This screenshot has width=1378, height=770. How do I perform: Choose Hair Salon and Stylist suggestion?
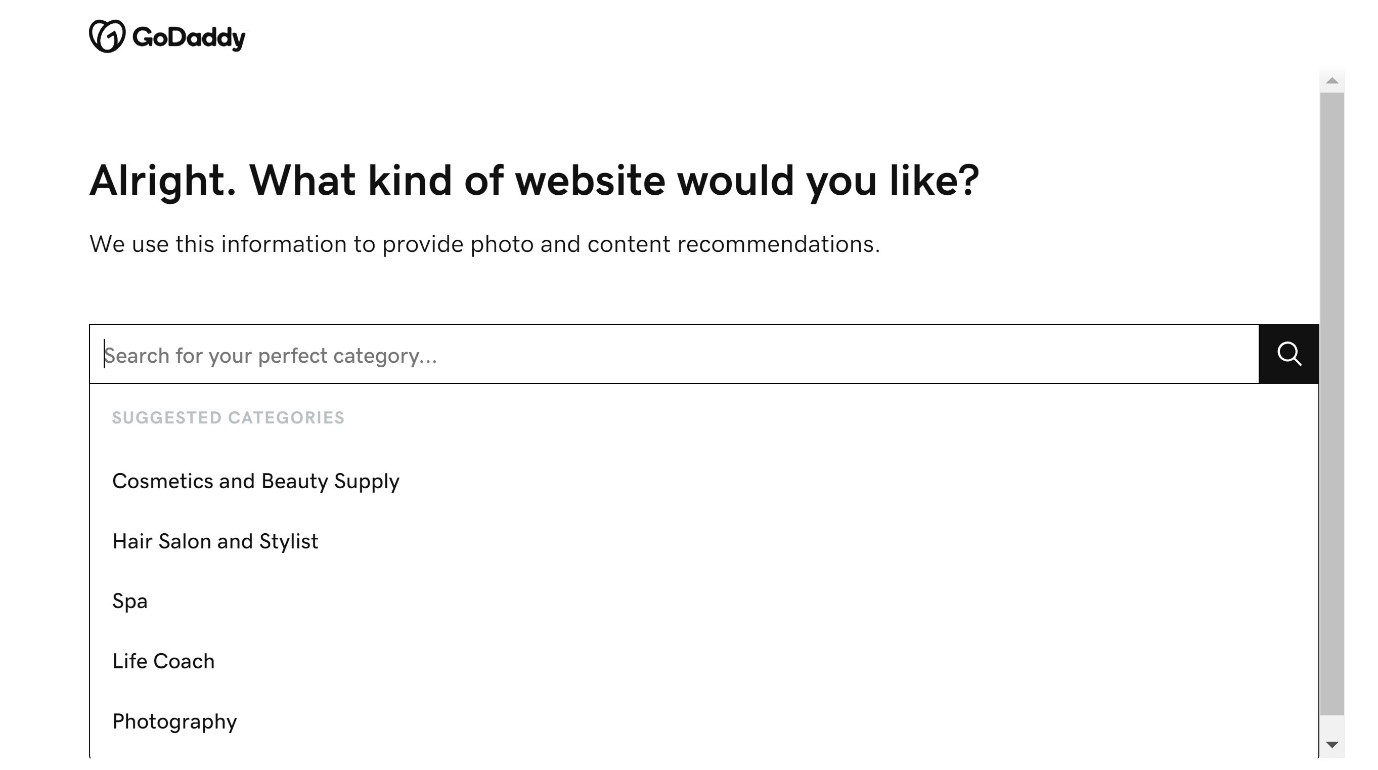(215, 541)
